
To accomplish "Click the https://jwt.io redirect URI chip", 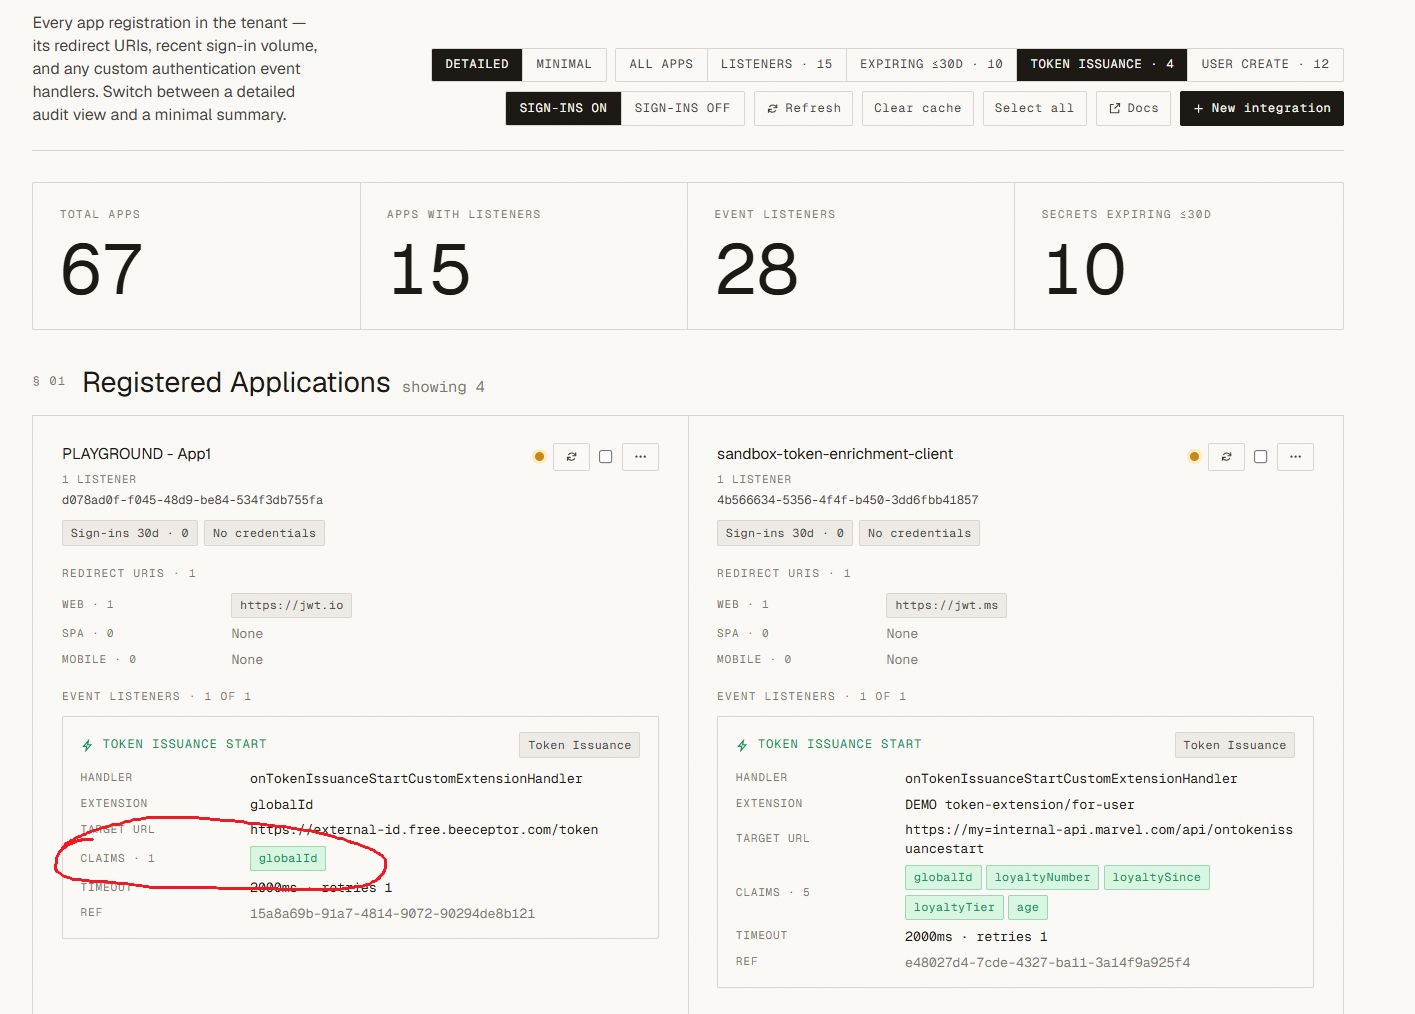I will 292,605.
